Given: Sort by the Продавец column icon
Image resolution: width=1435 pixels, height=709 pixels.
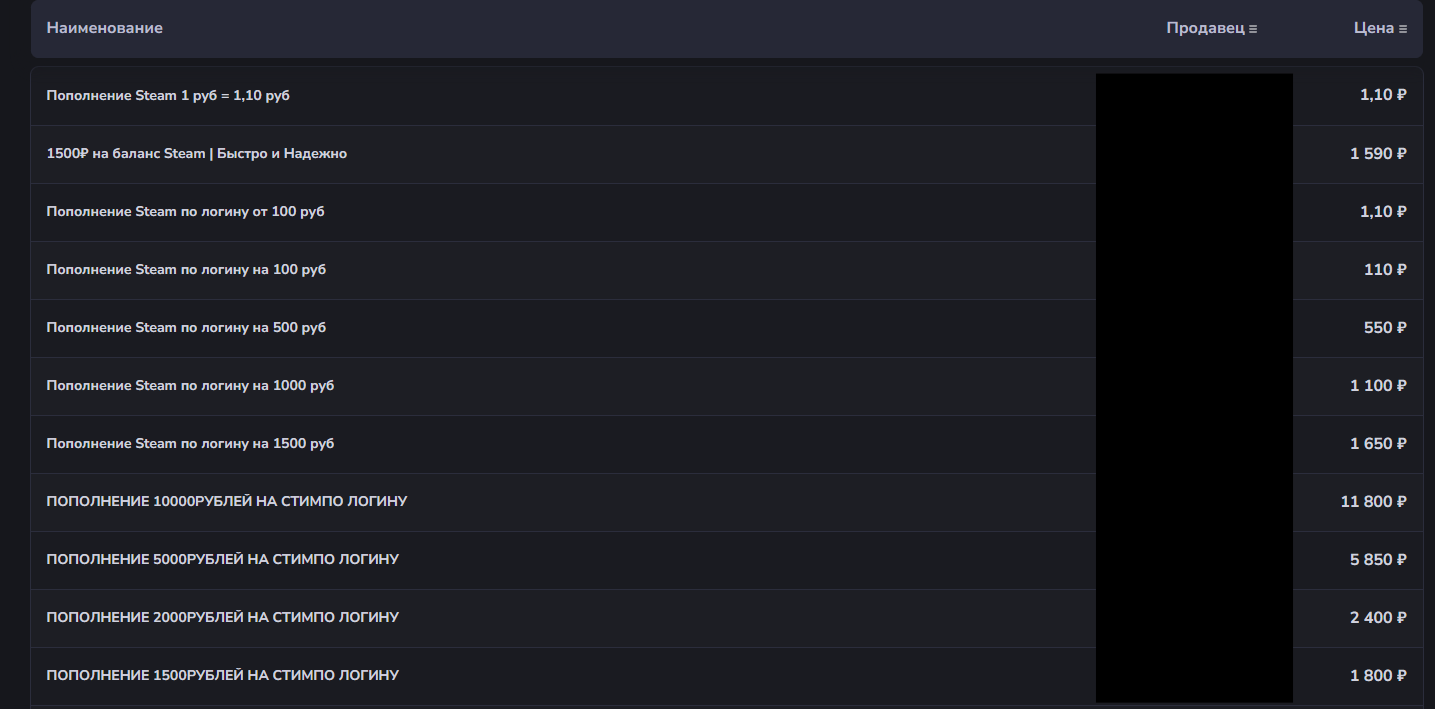Looking at the screenshot, I should click(x=1253, y=29).
